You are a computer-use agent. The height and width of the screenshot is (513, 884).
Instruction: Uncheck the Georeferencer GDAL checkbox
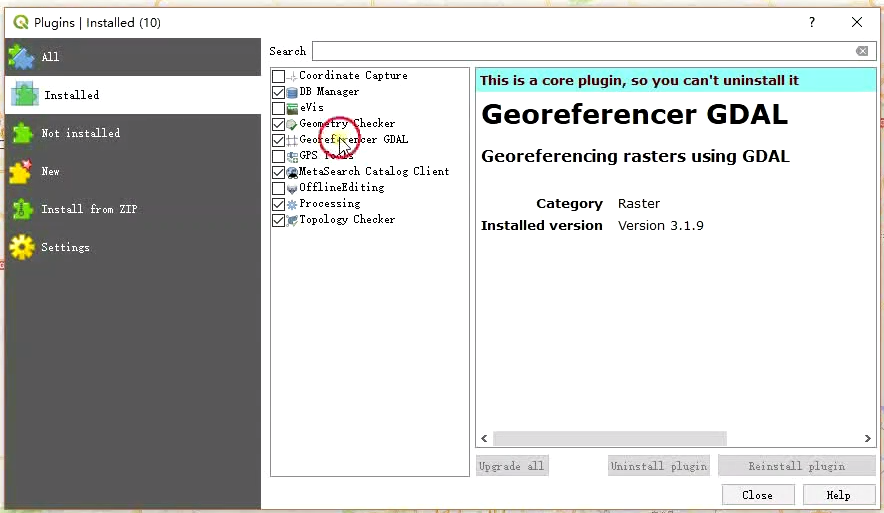[279, 140]
